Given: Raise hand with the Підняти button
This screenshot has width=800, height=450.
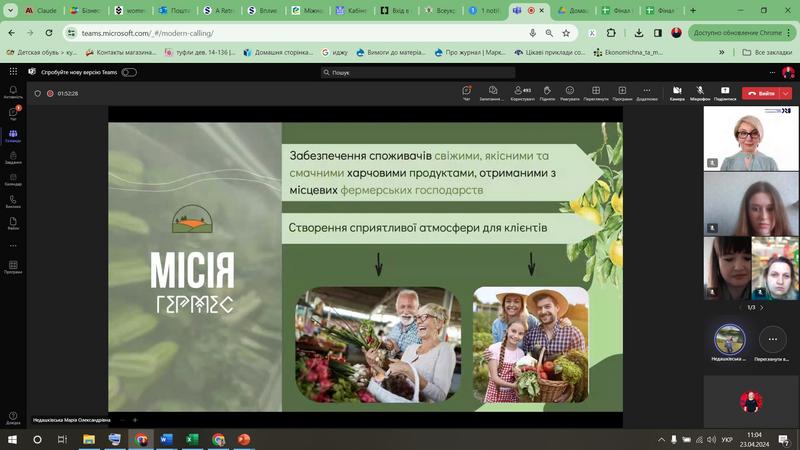Looking at the screenshot, I should pos(547,93).
